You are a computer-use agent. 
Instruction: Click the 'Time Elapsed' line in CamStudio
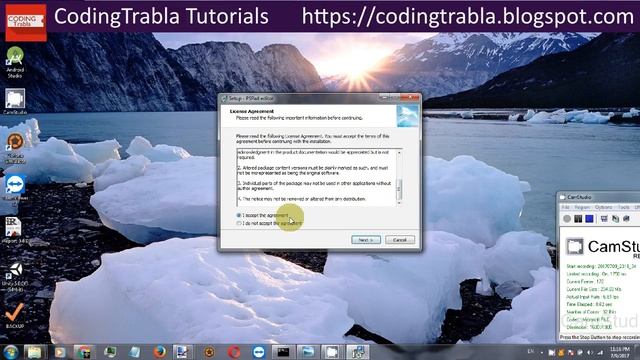pos(589,304)
